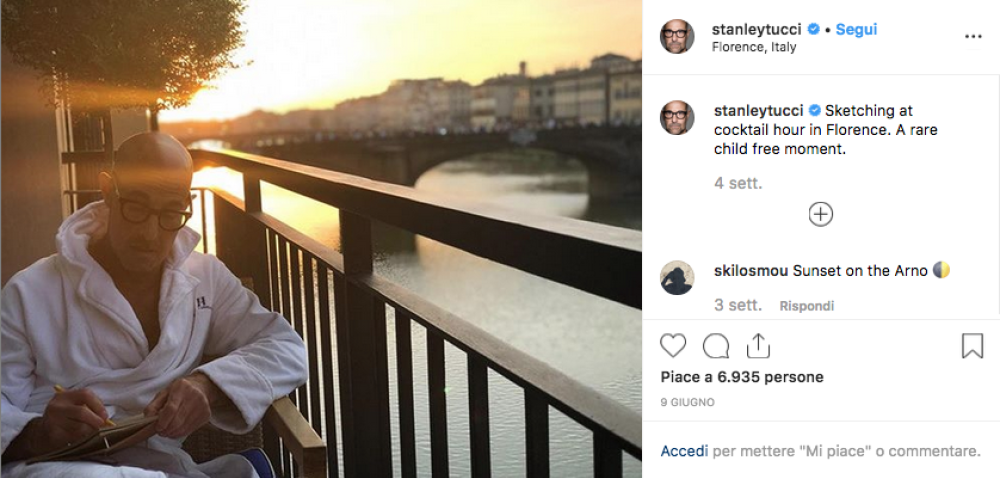Click Accedi to log in
The height and width of the screenshot is (478, 1000).
click(684, 451)
